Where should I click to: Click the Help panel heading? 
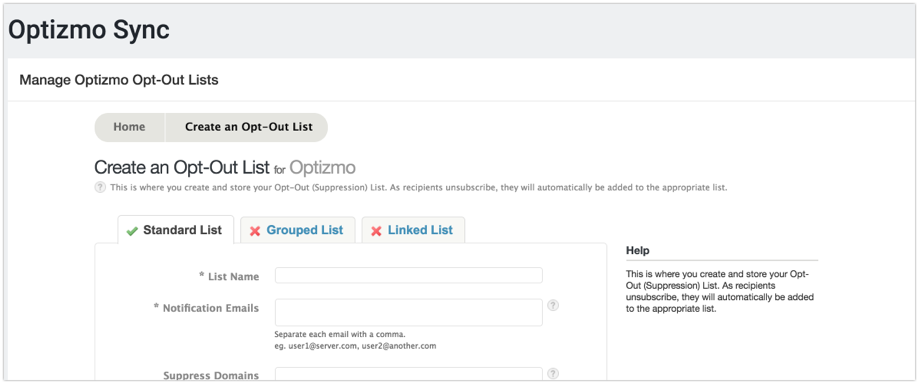638,251
